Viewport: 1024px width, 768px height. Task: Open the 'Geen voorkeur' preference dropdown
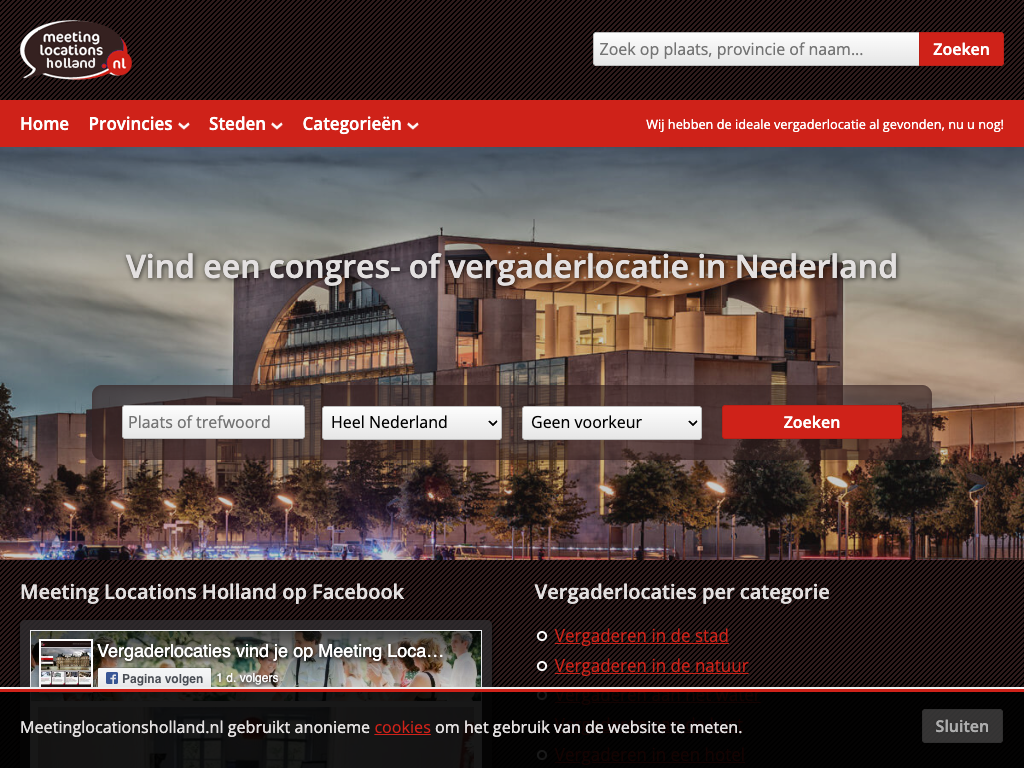611,422
